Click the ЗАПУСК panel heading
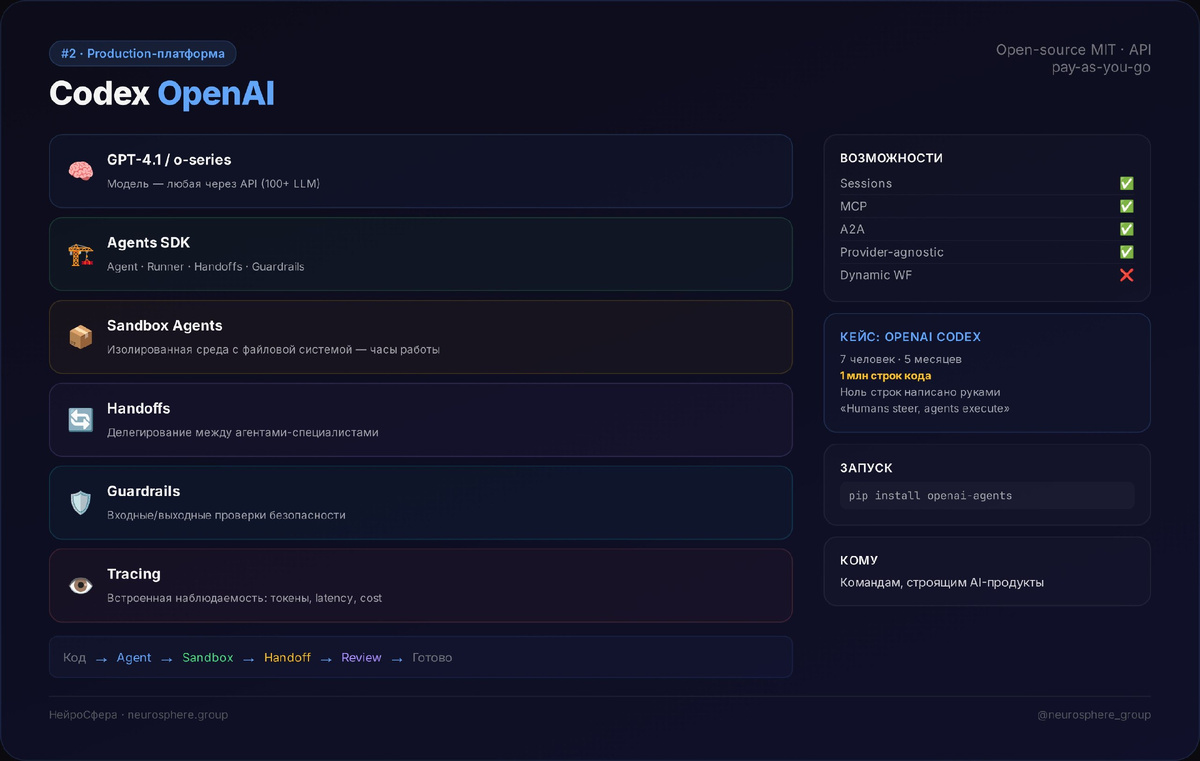 (866, 468)
